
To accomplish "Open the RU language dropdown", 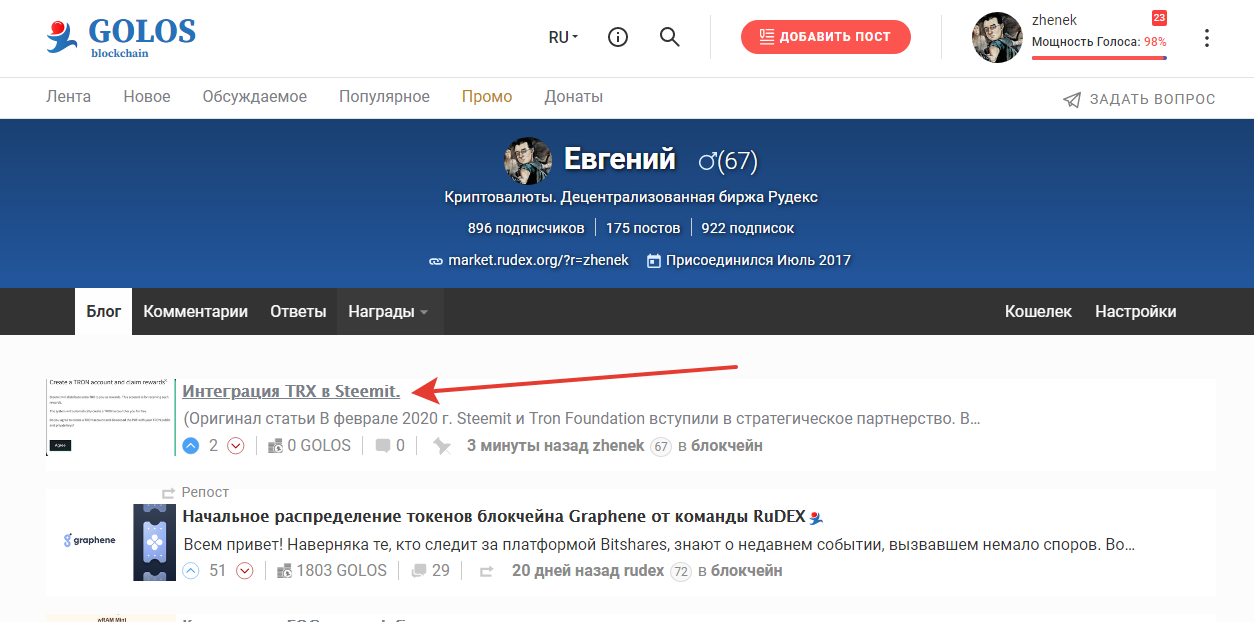I will coord(563,38).
